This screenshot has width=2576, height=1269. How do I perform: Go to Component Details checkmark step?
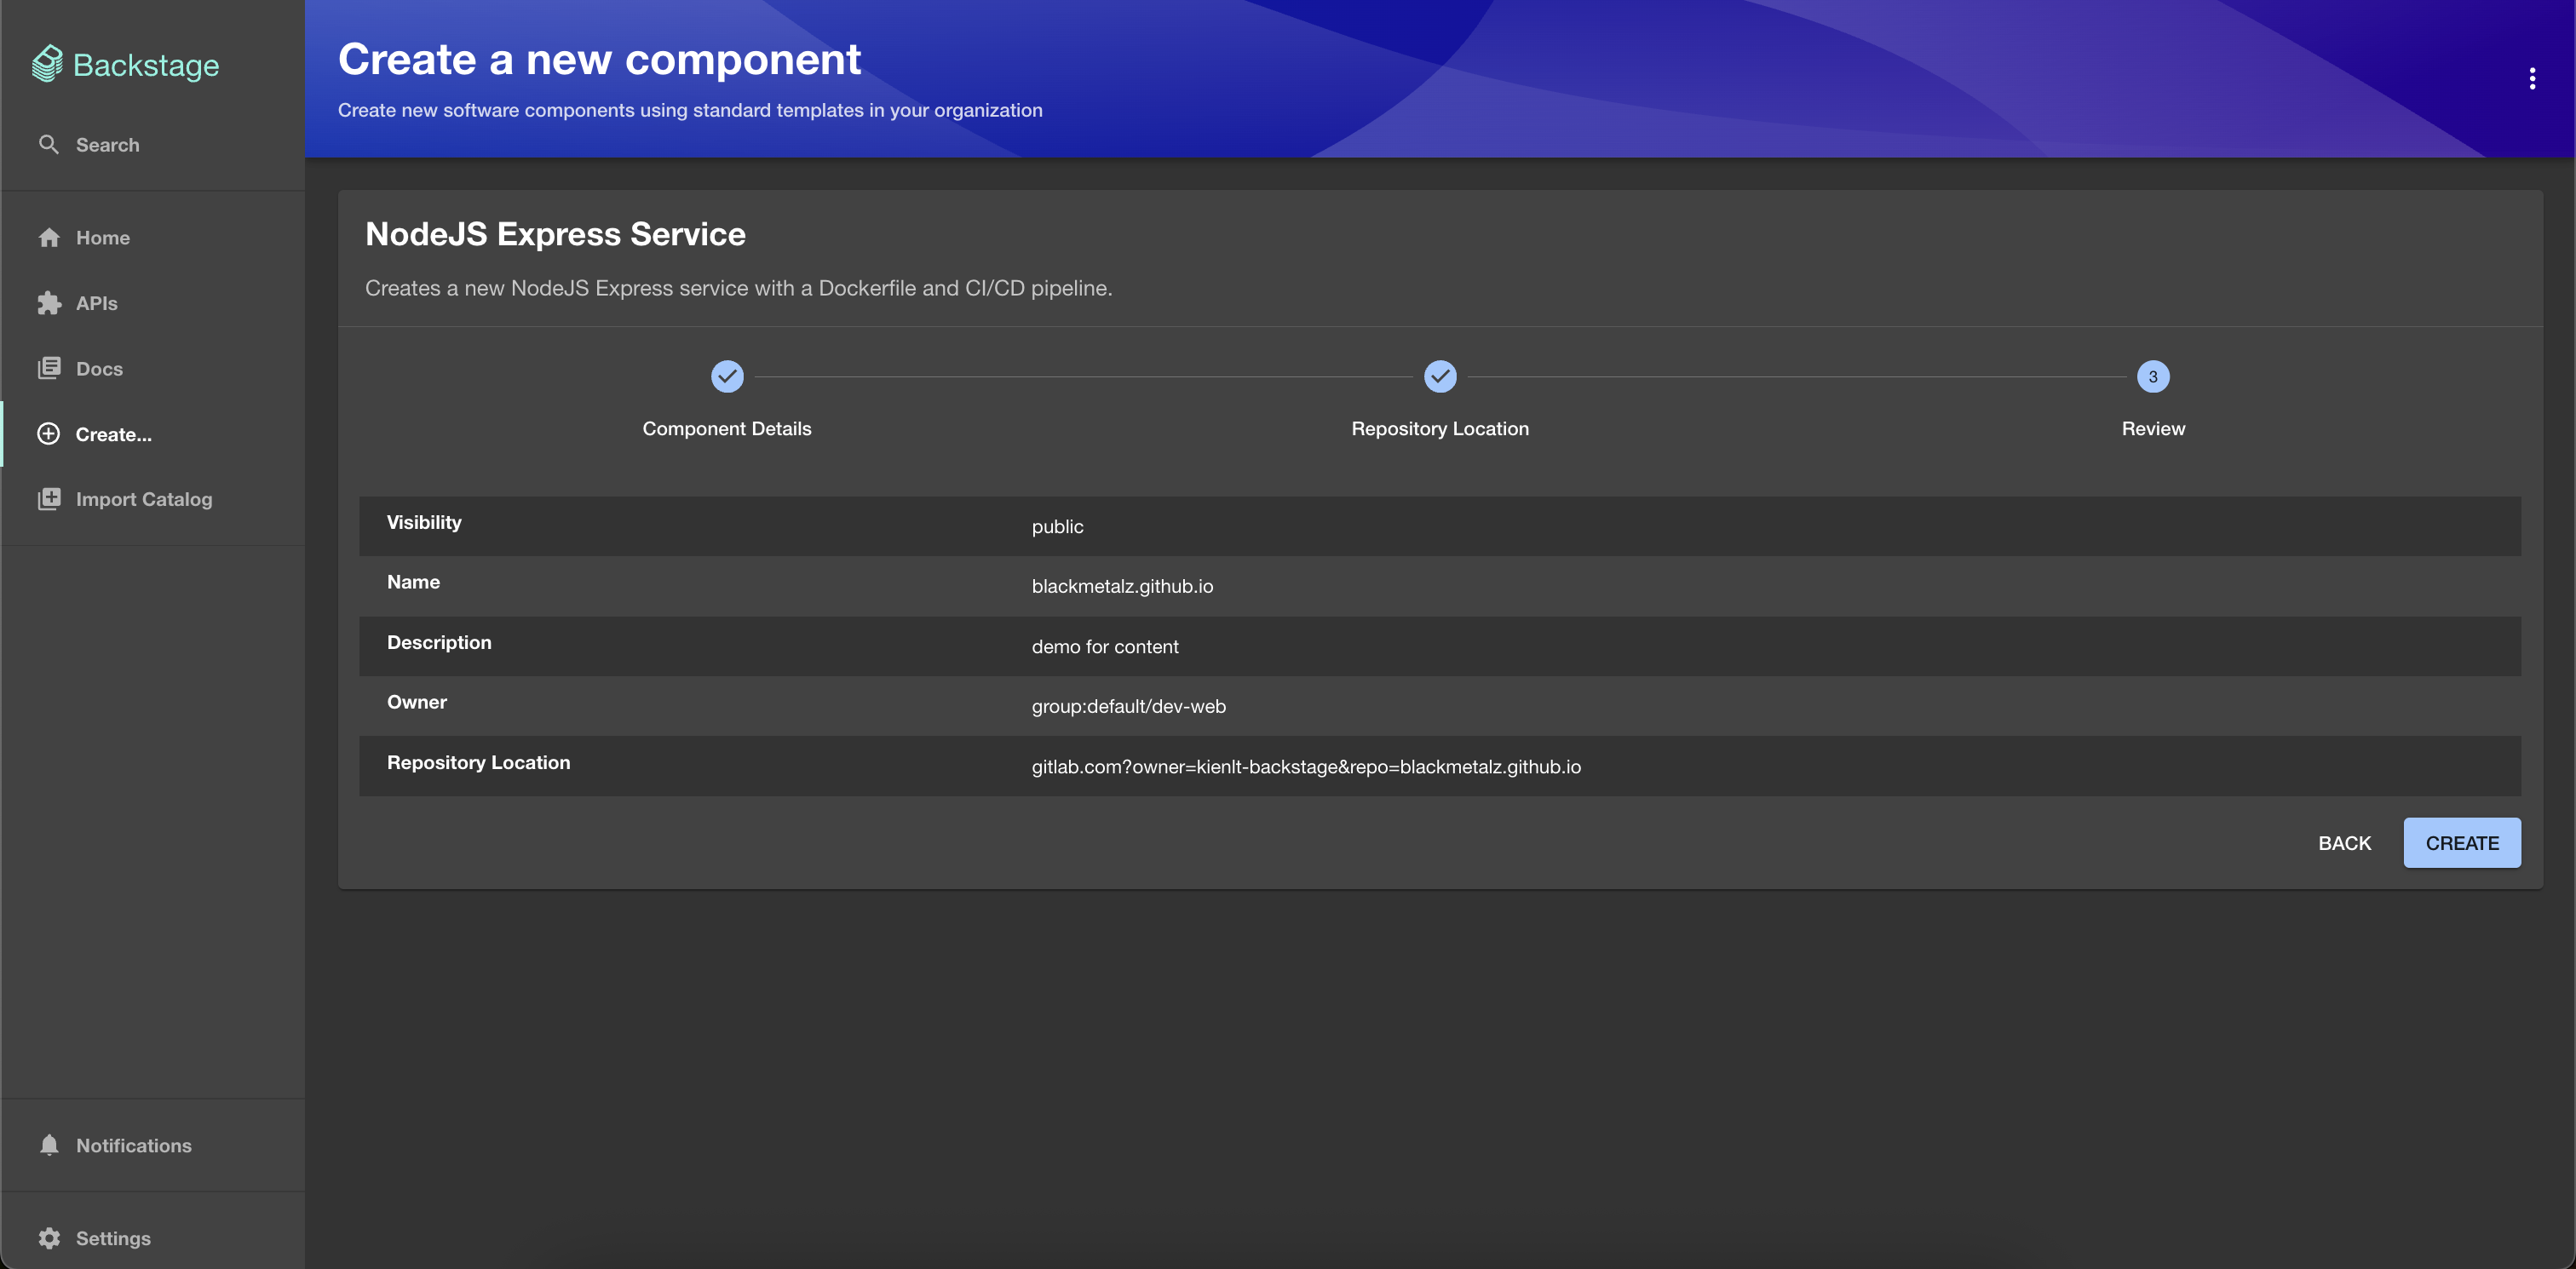(x=727, y=377)
